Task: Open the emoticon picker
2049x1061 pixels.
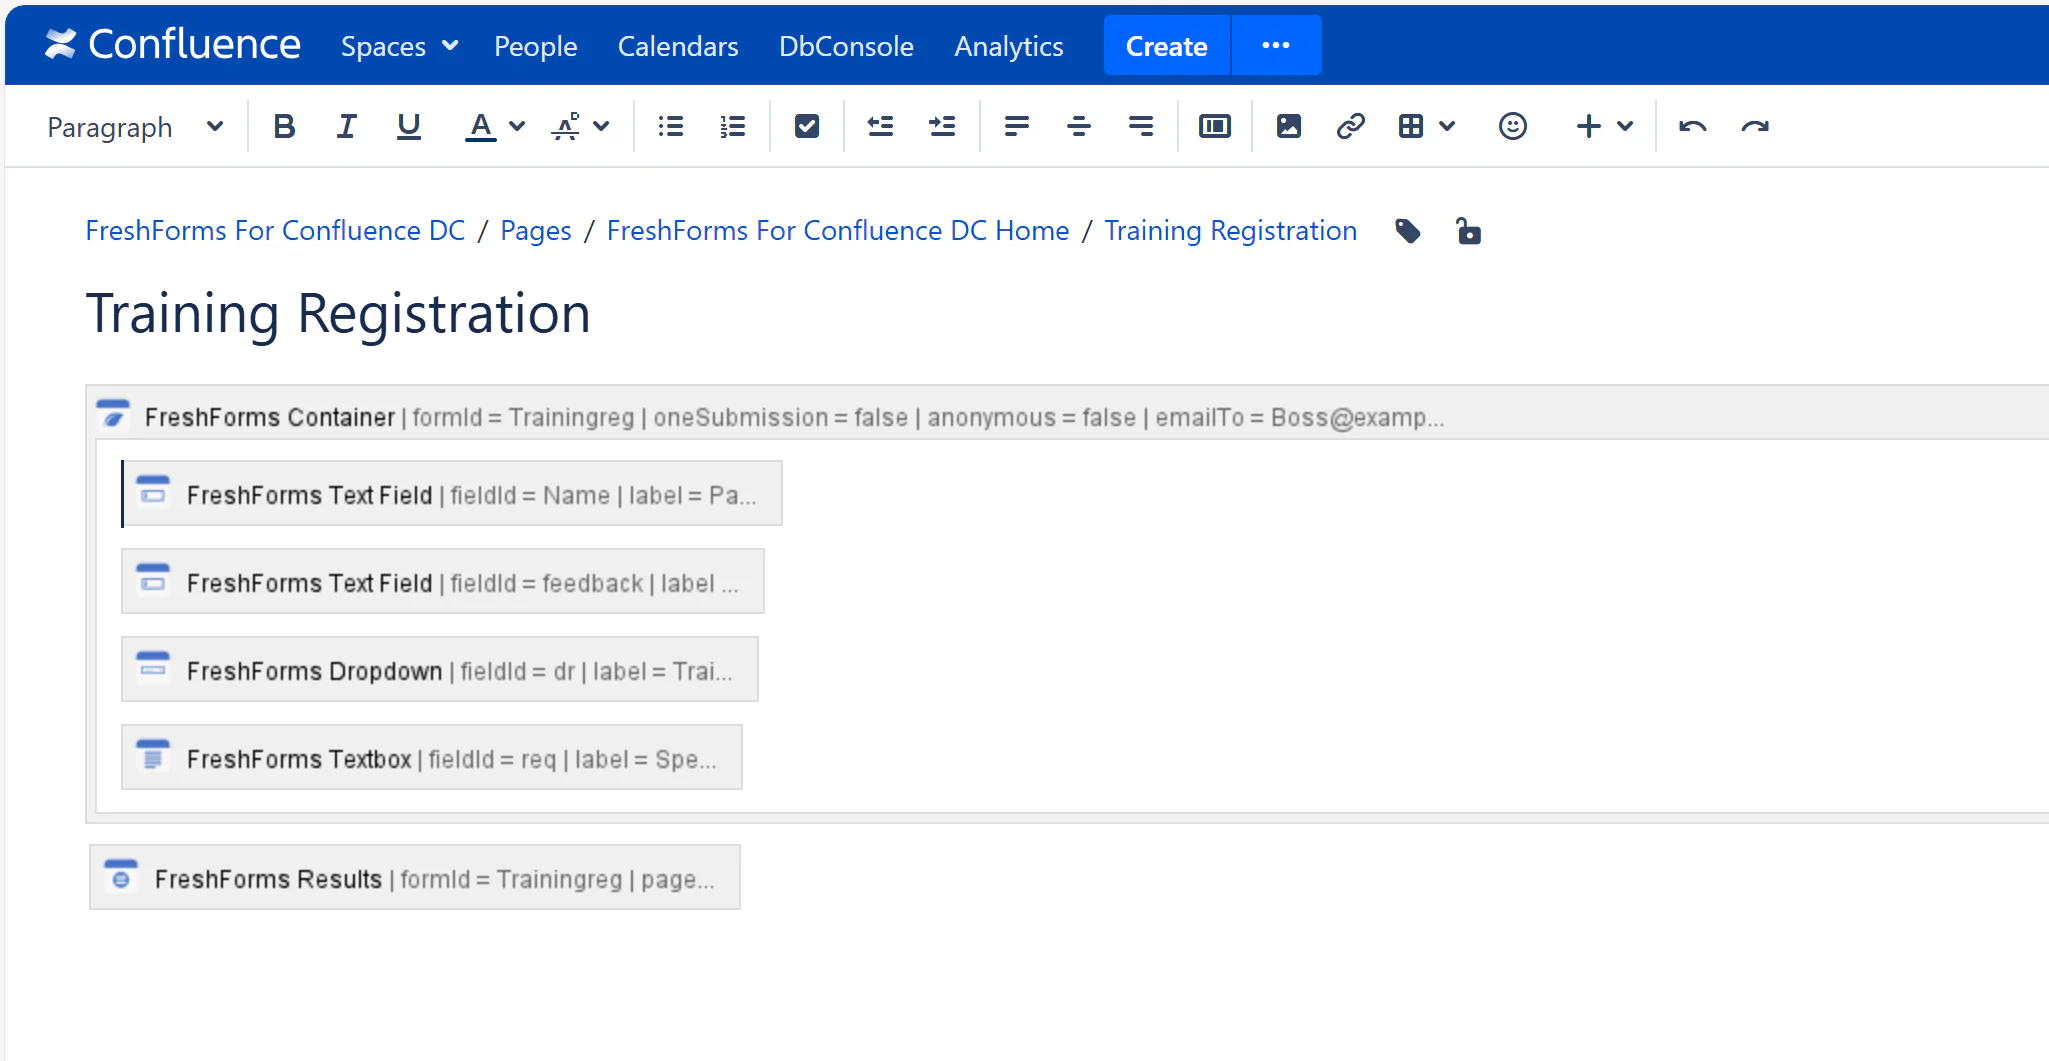Action: pos(1513,126)
